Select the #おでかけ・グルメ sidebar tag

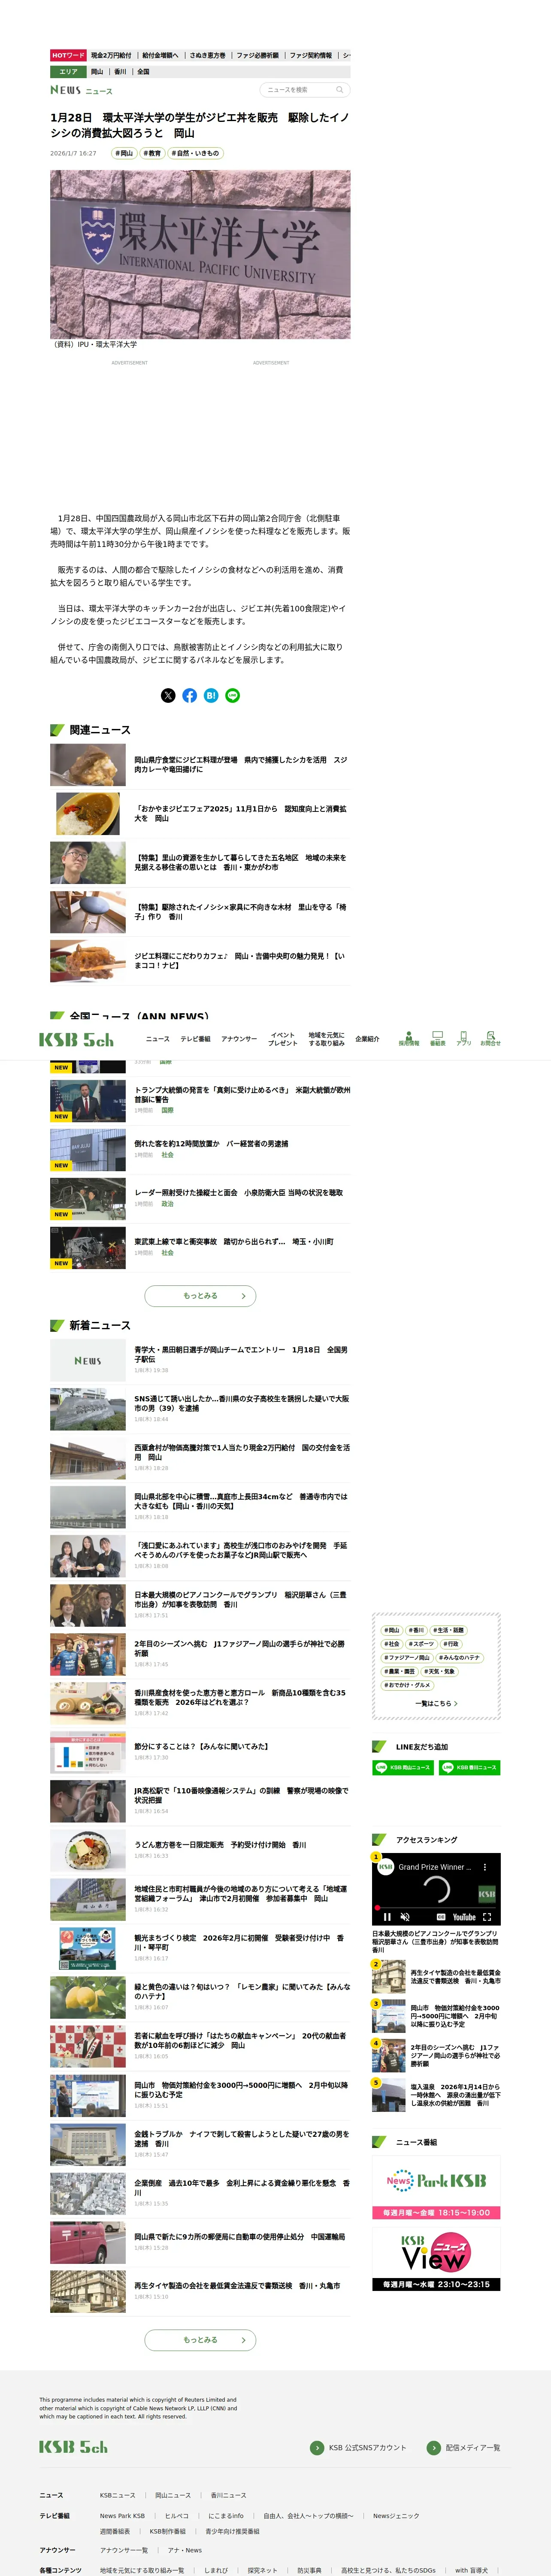pos(407,1685)
